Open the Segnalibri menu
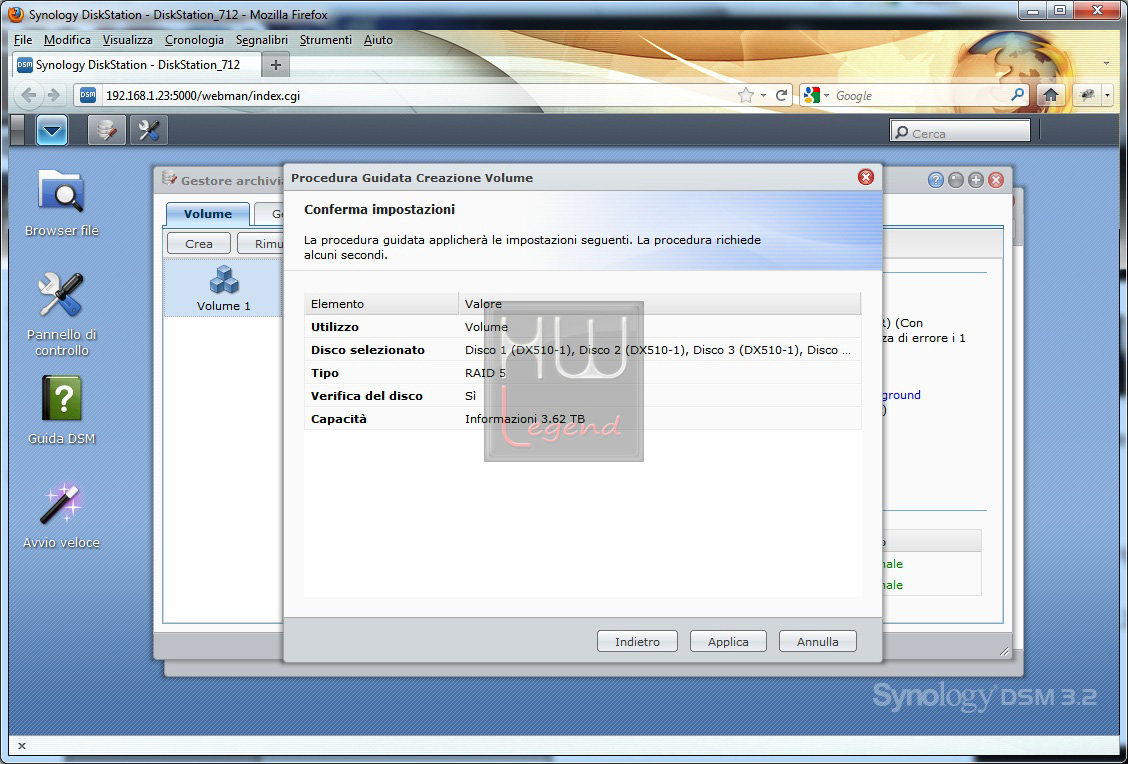 point(262,40)
